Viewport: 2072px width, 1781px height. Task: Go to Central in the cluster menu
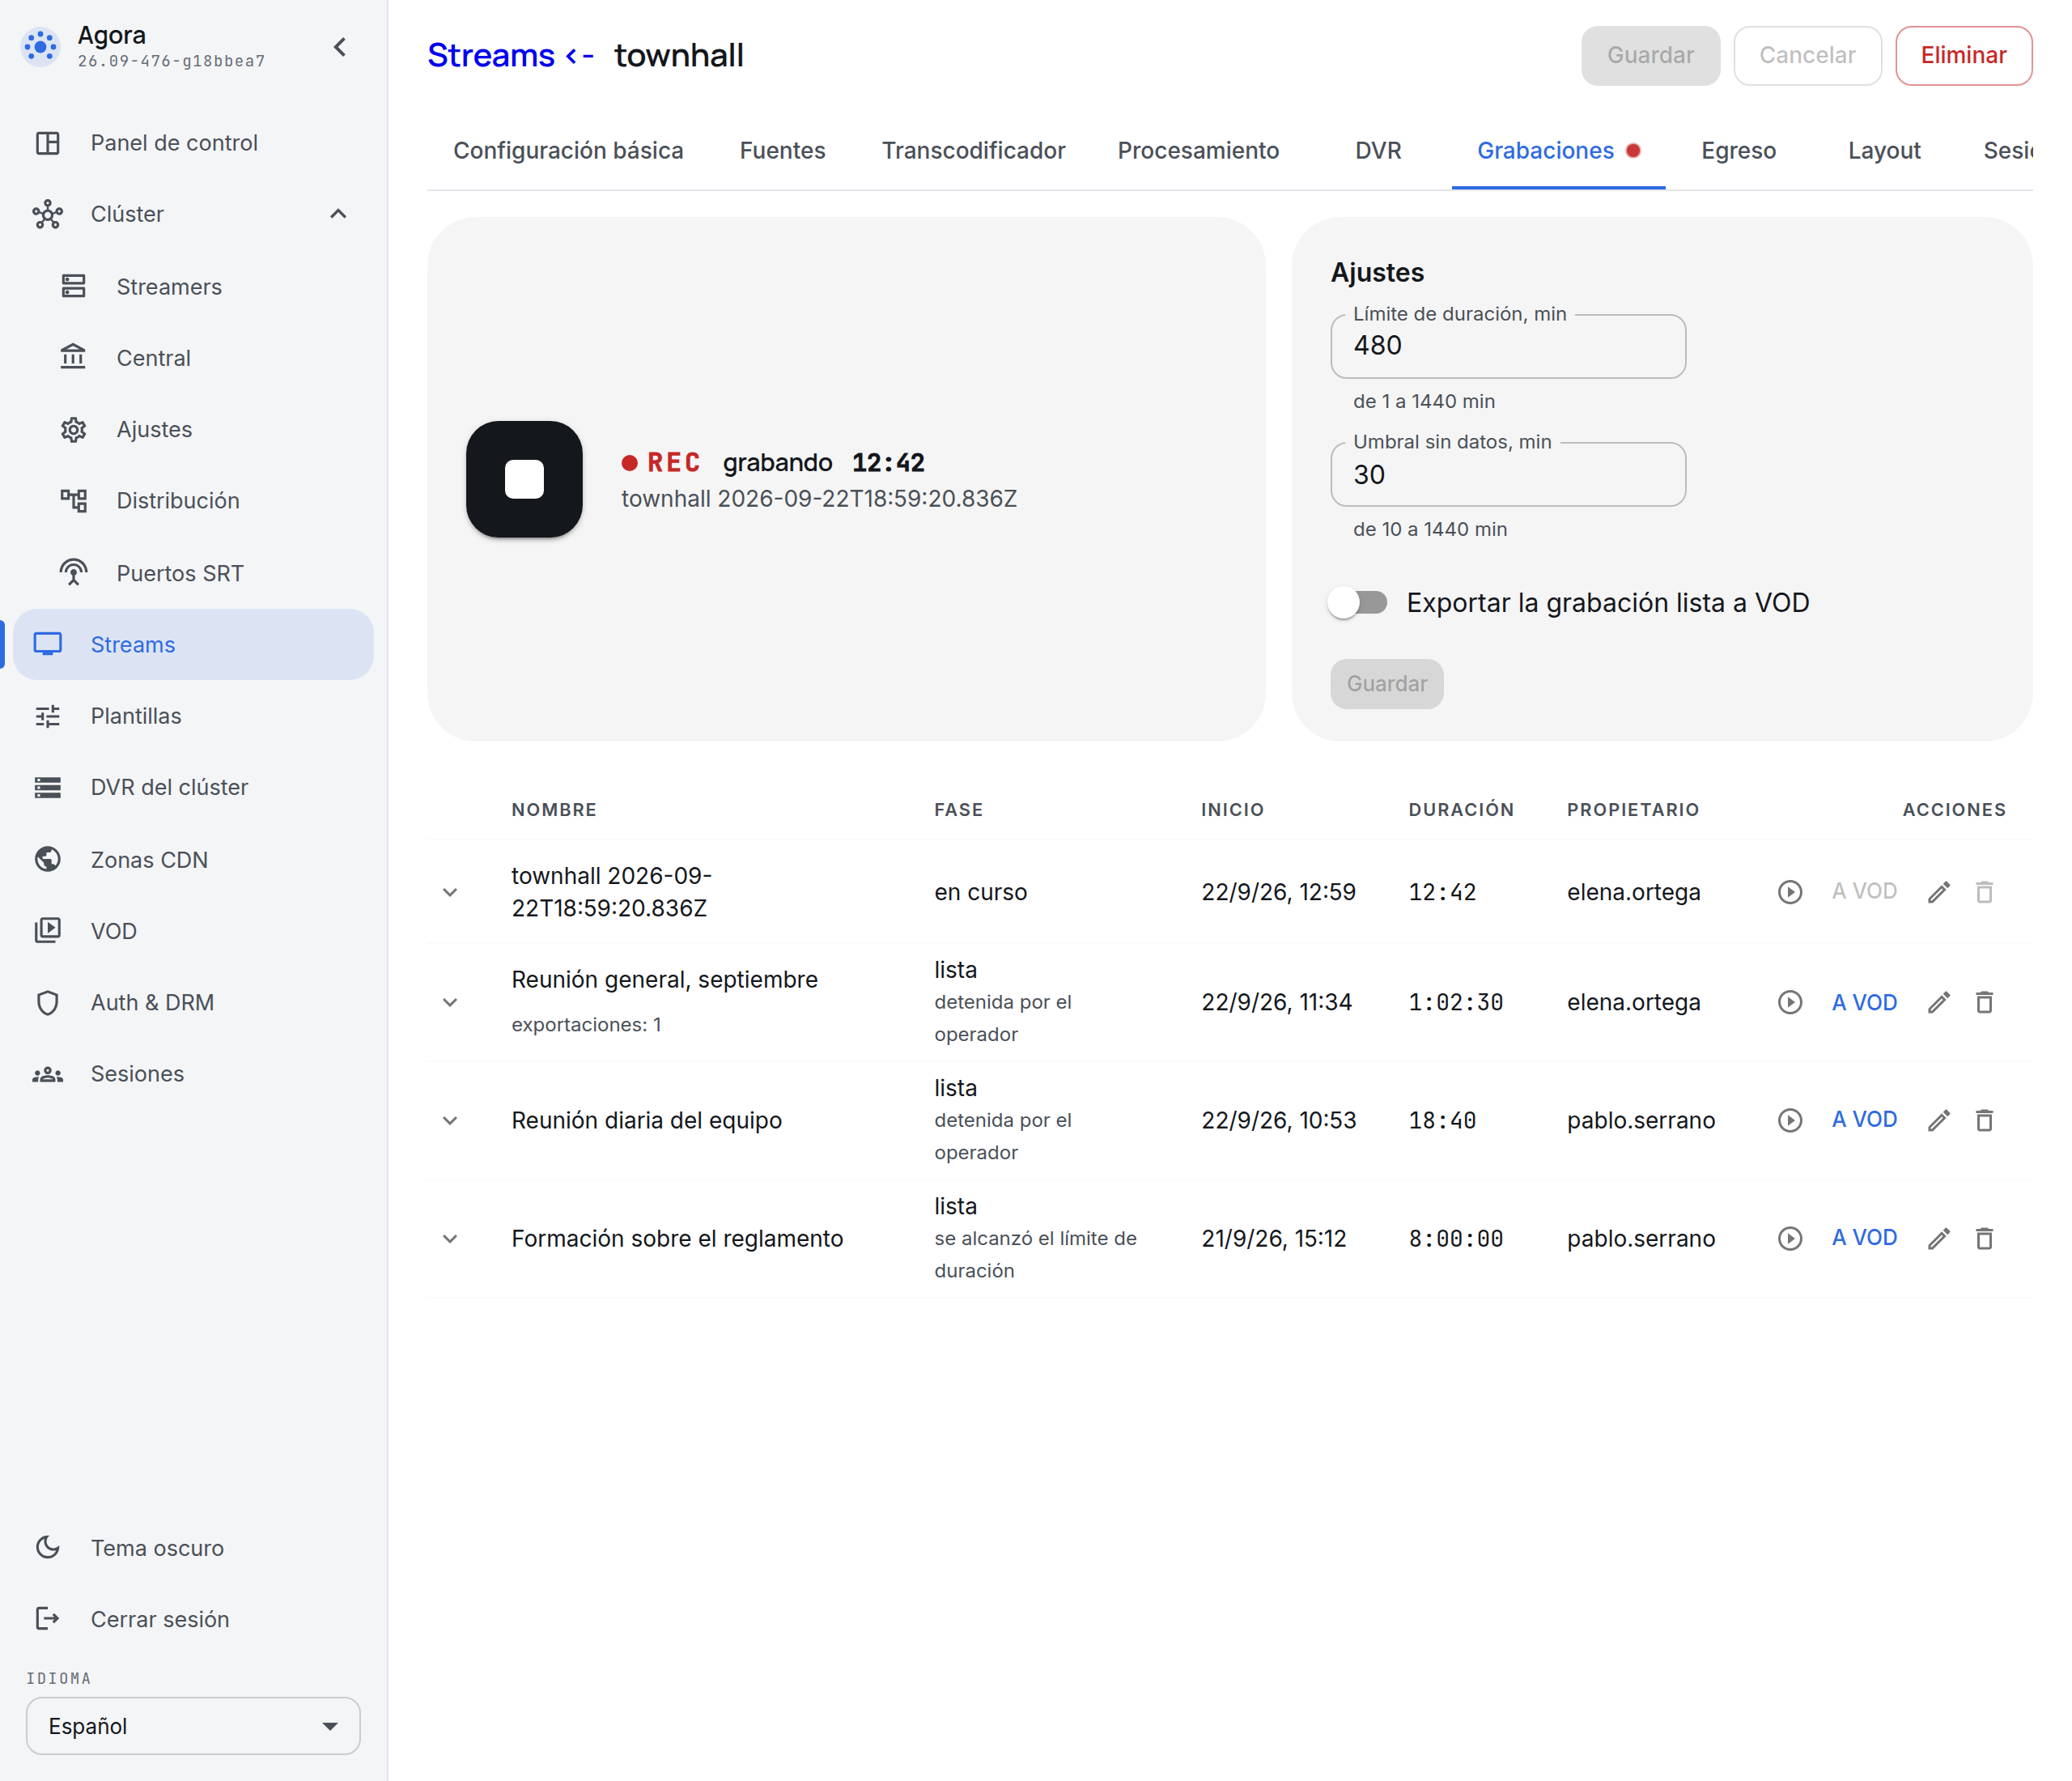click(x=194, y=358)
